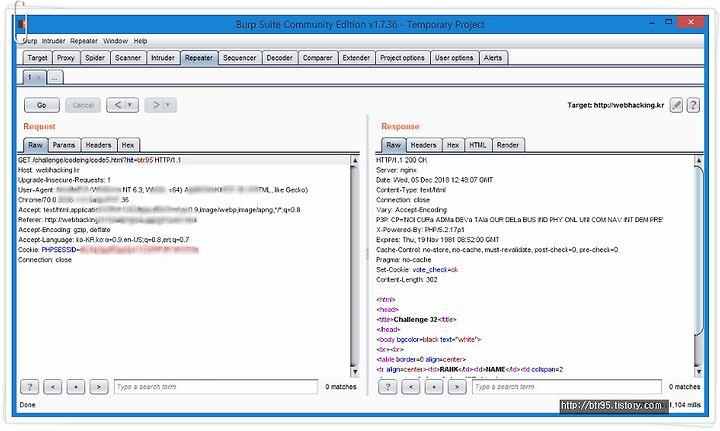Select the request Raw tab
The image size is (720, 431).
point(35,145)
